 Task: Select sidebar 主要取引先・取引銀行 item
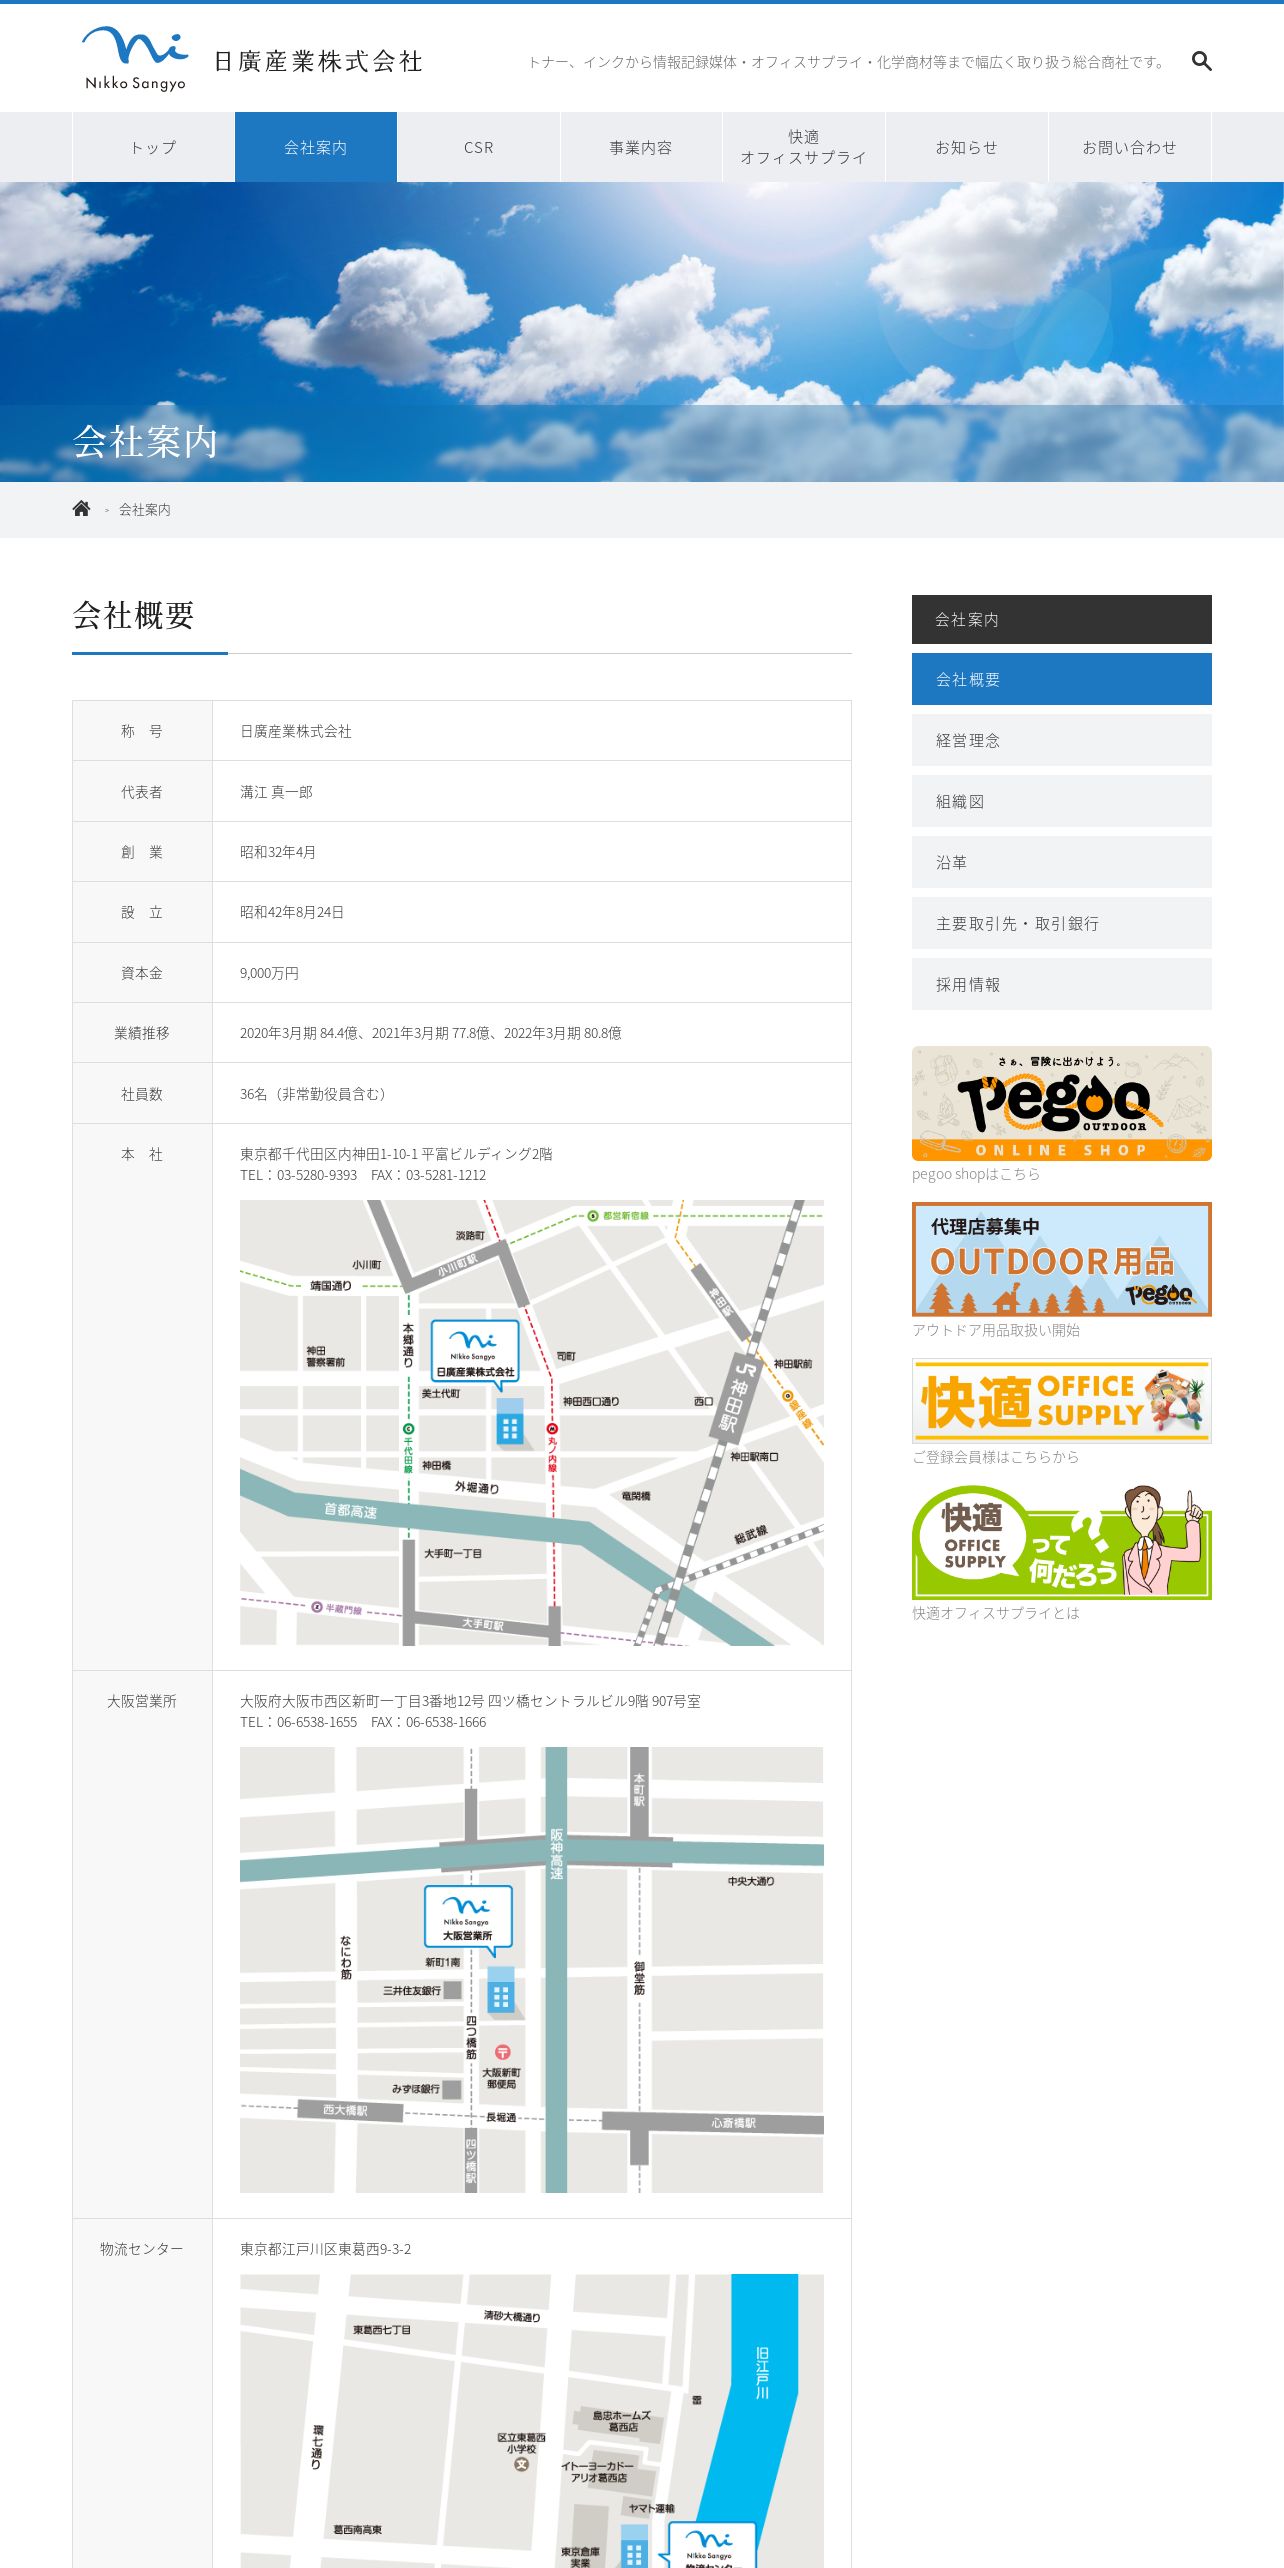(x=1062, y=923)
